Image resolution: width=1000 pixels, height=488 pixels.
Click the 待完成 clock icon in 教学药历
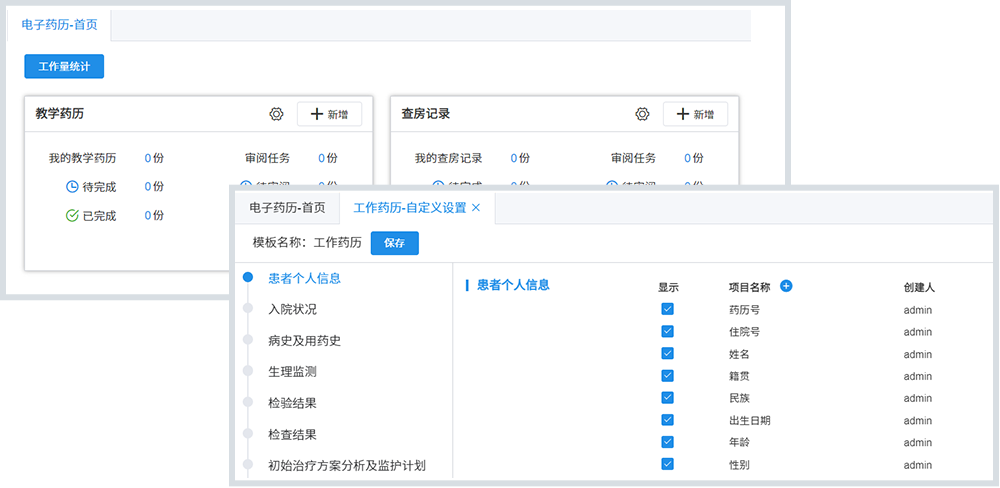pyautogui.click(x=72, y=186)
